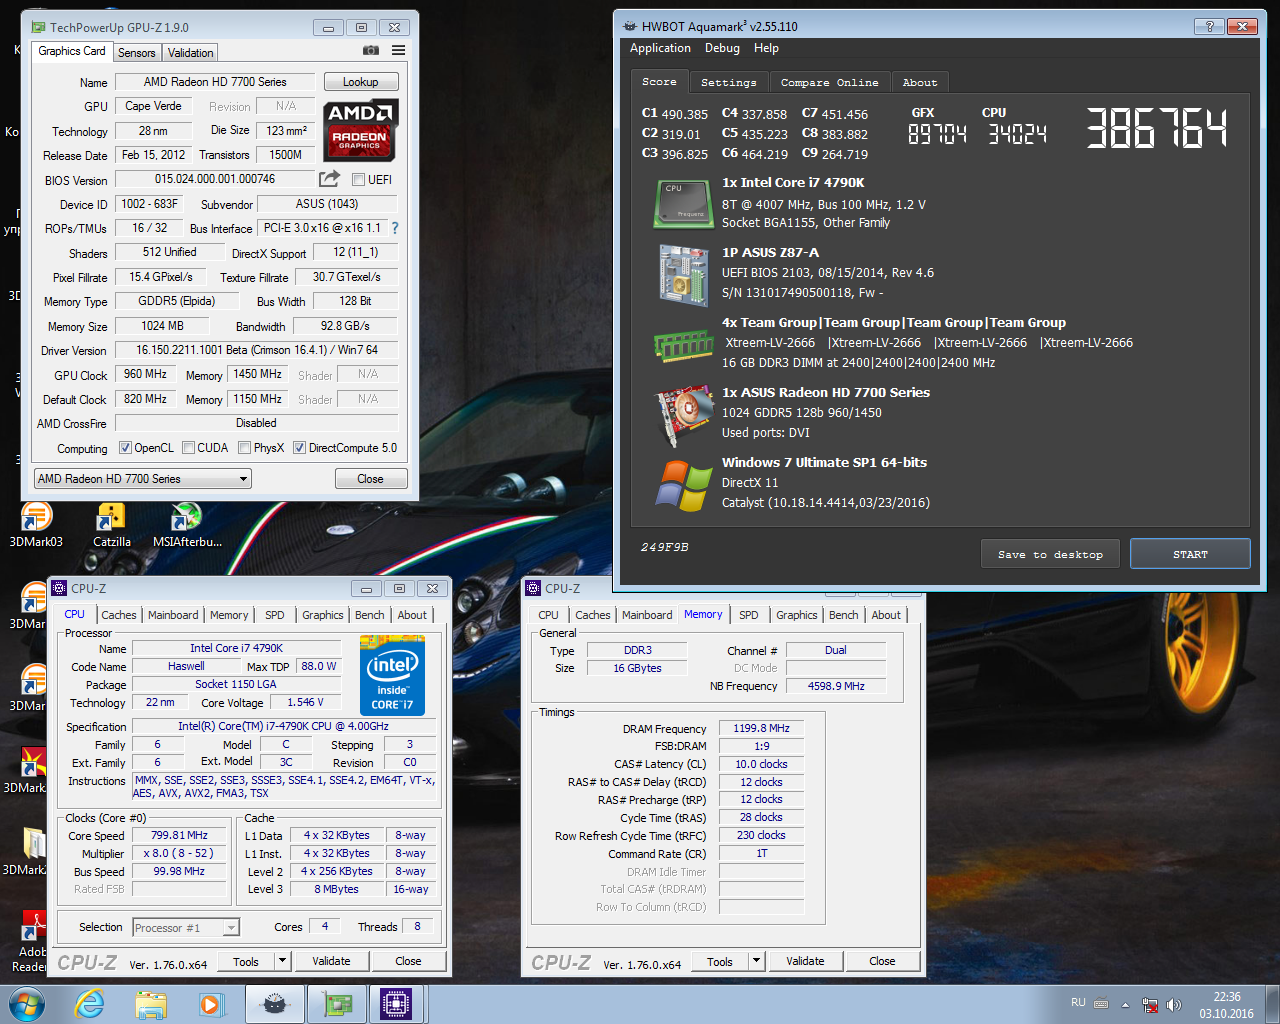Switch to the Validation tab in GPU-Z
Image resolution: width=1280 pixels, height=1024 pixels.
(190, 53)
